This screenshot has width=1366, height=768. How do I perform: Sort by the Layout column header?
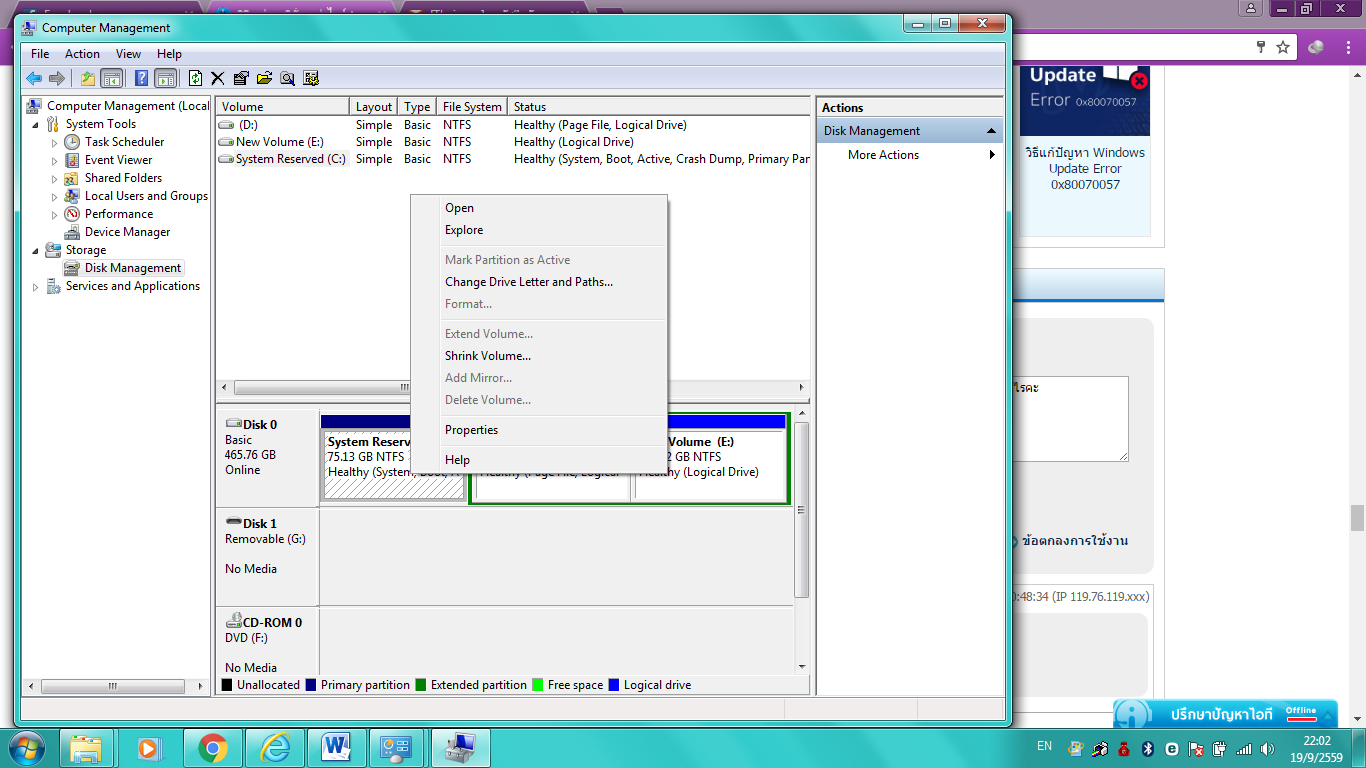(x=374, y=107)
